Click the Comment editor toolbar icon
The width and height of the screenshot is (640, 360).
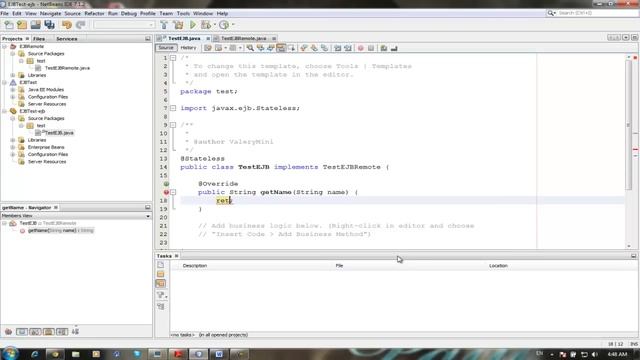pos(384,48)
